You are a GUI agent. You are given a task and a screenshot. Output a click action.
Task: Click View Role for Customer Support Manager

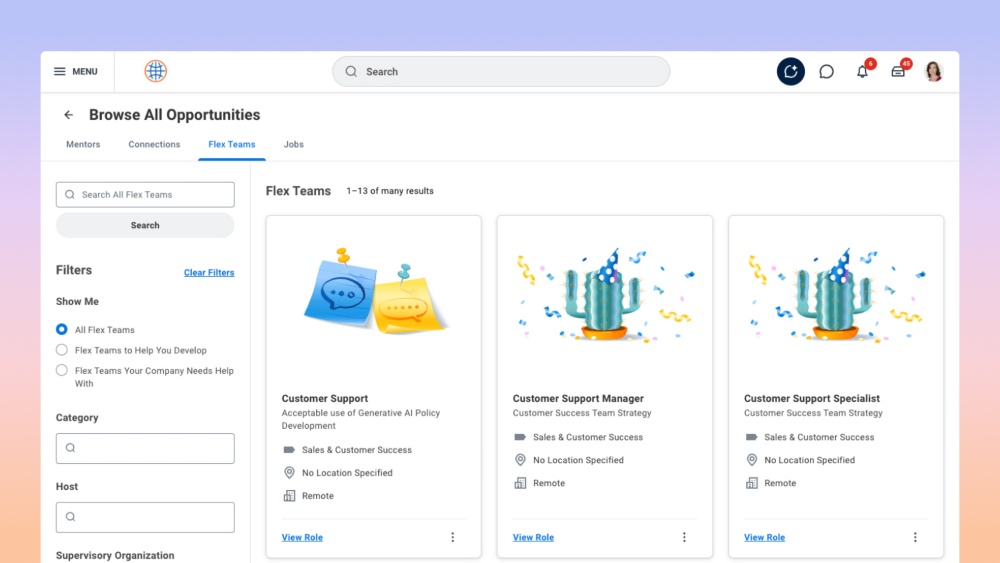(533, 537)
